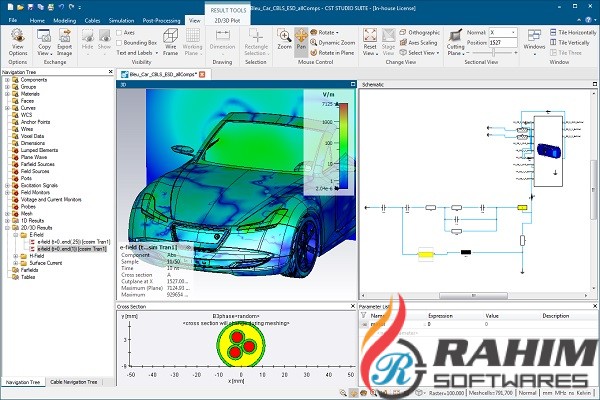Switch to the Modeling ribbon tab
The image size is (600, 400).
click(65, 21)
